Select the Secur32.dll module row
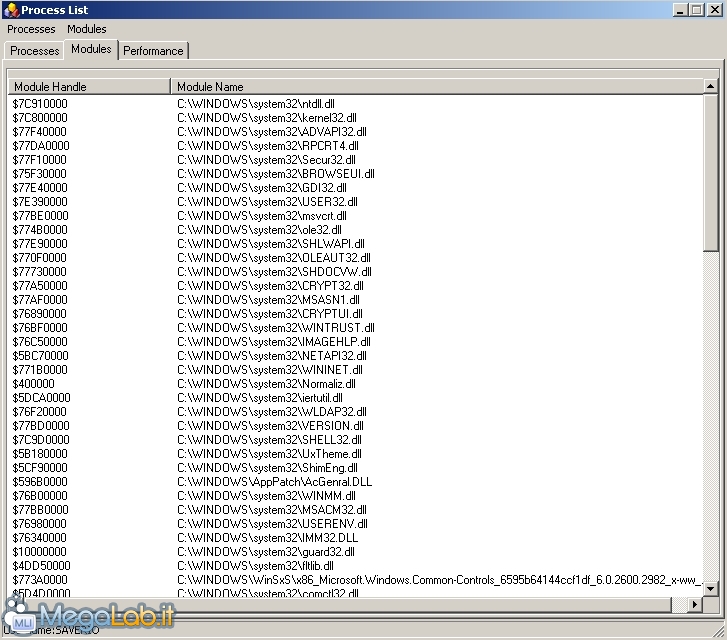This screenshot has height=640, width=727. tap(356, 160)
